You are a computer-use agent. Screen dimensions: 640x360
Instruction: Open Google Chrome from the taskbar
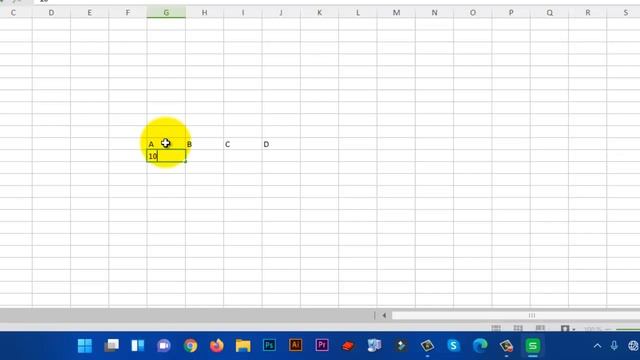tap(191, 346)
